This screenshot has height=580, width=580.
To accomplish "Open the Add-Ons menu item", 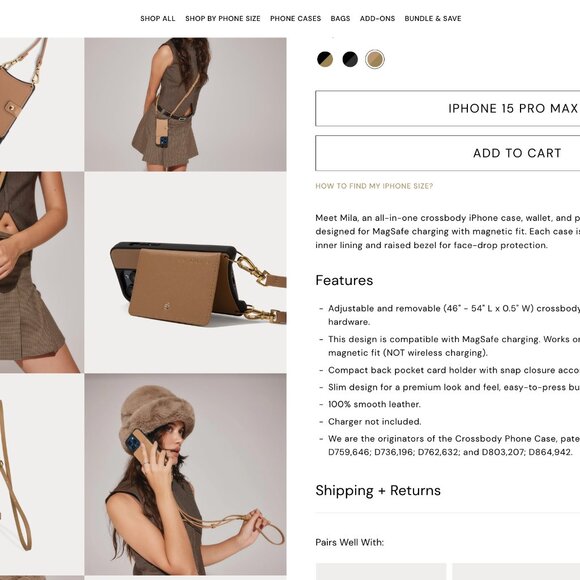I will [377, 18].
